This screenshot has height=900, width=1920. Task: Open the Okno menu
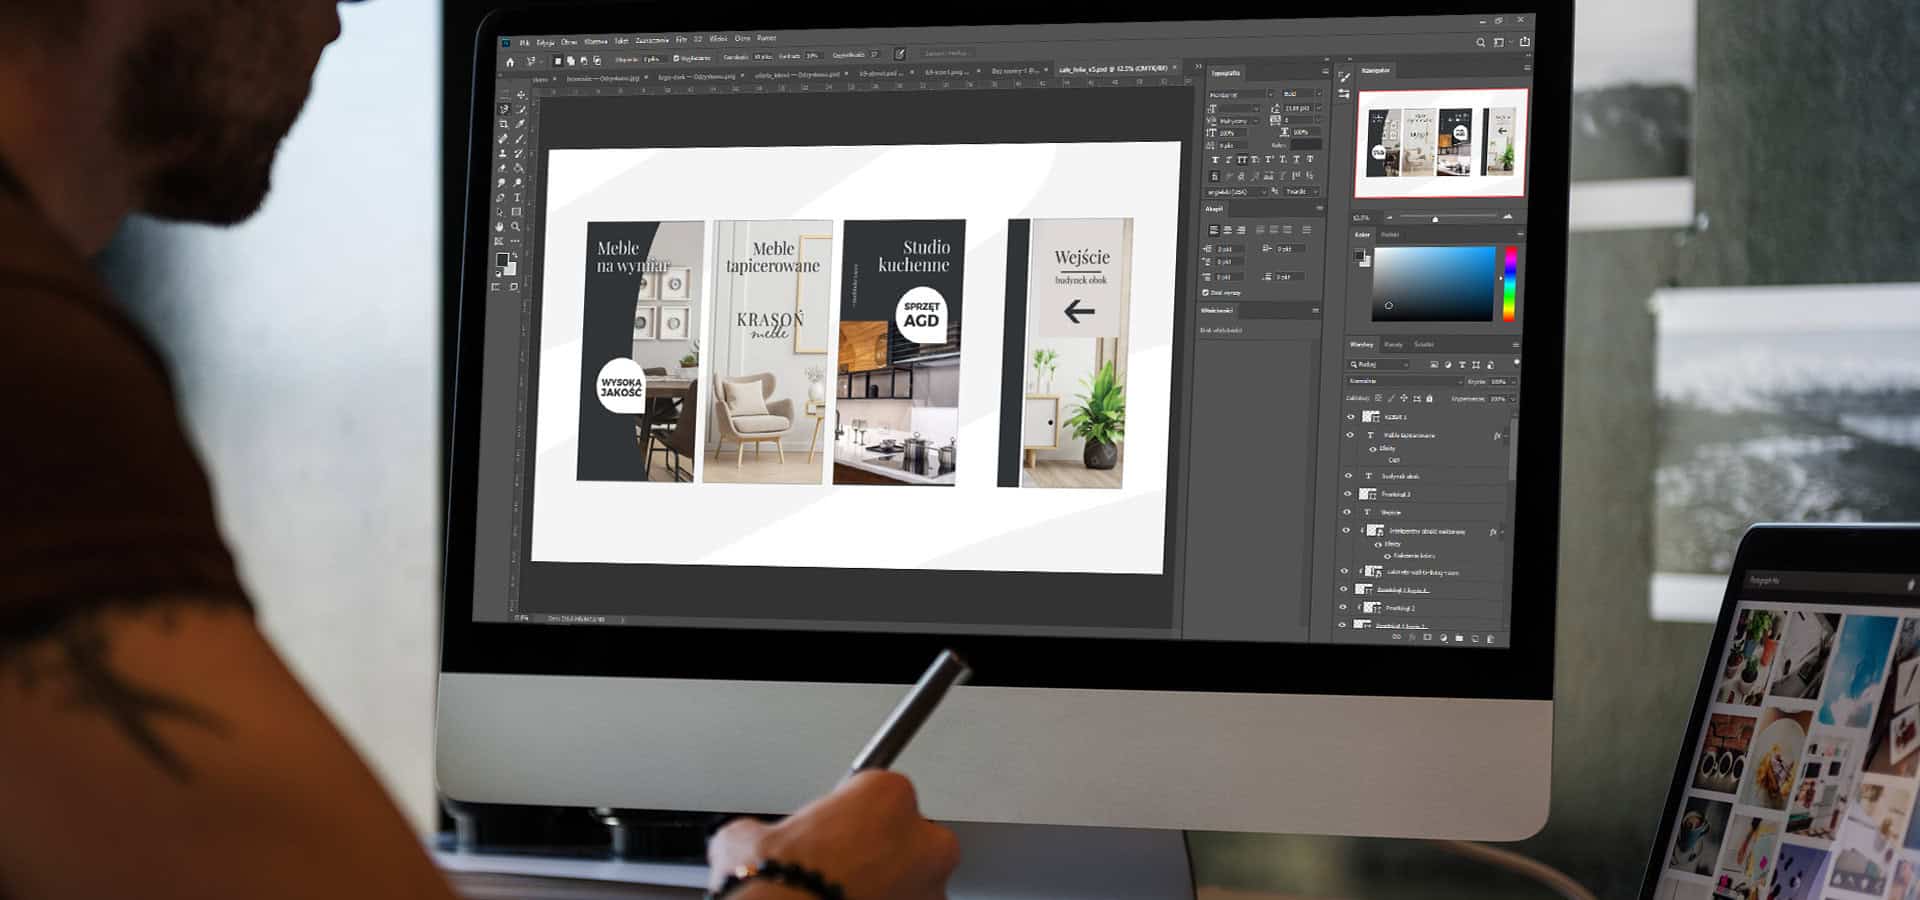point(742,39)
